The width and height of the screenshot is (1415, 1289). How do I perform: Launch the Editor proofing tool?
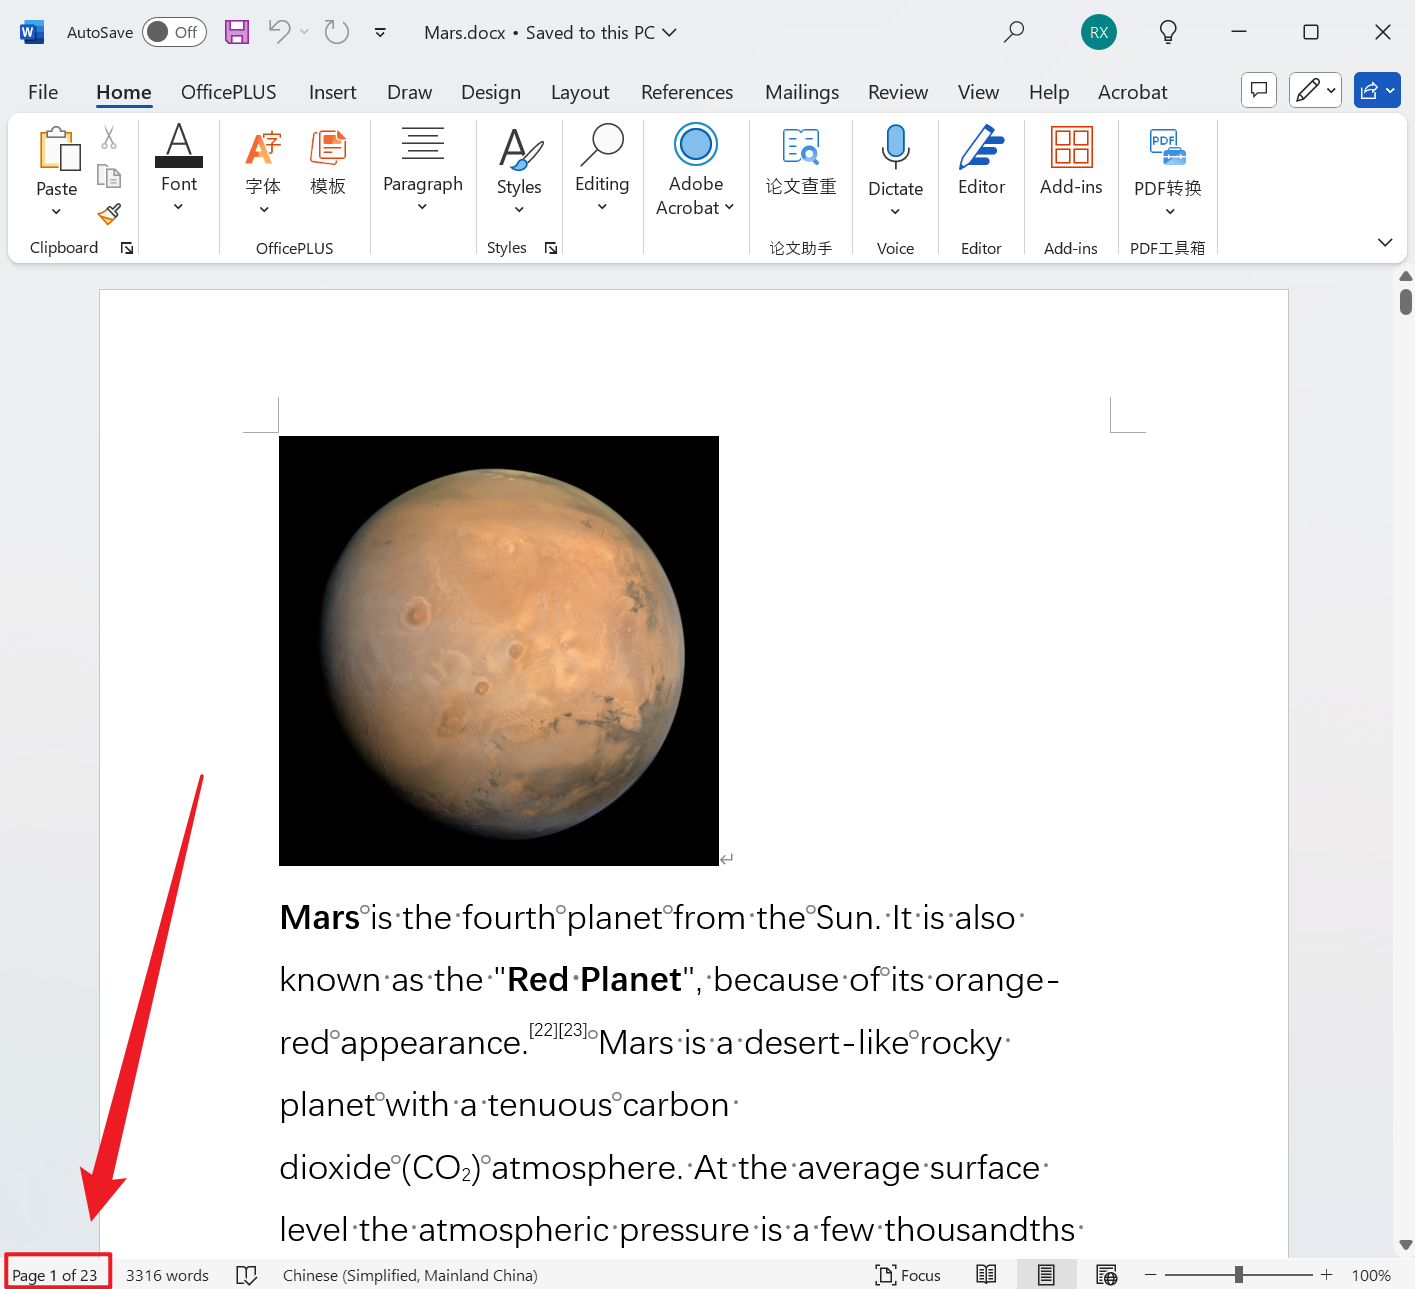[x=981, y=162]
